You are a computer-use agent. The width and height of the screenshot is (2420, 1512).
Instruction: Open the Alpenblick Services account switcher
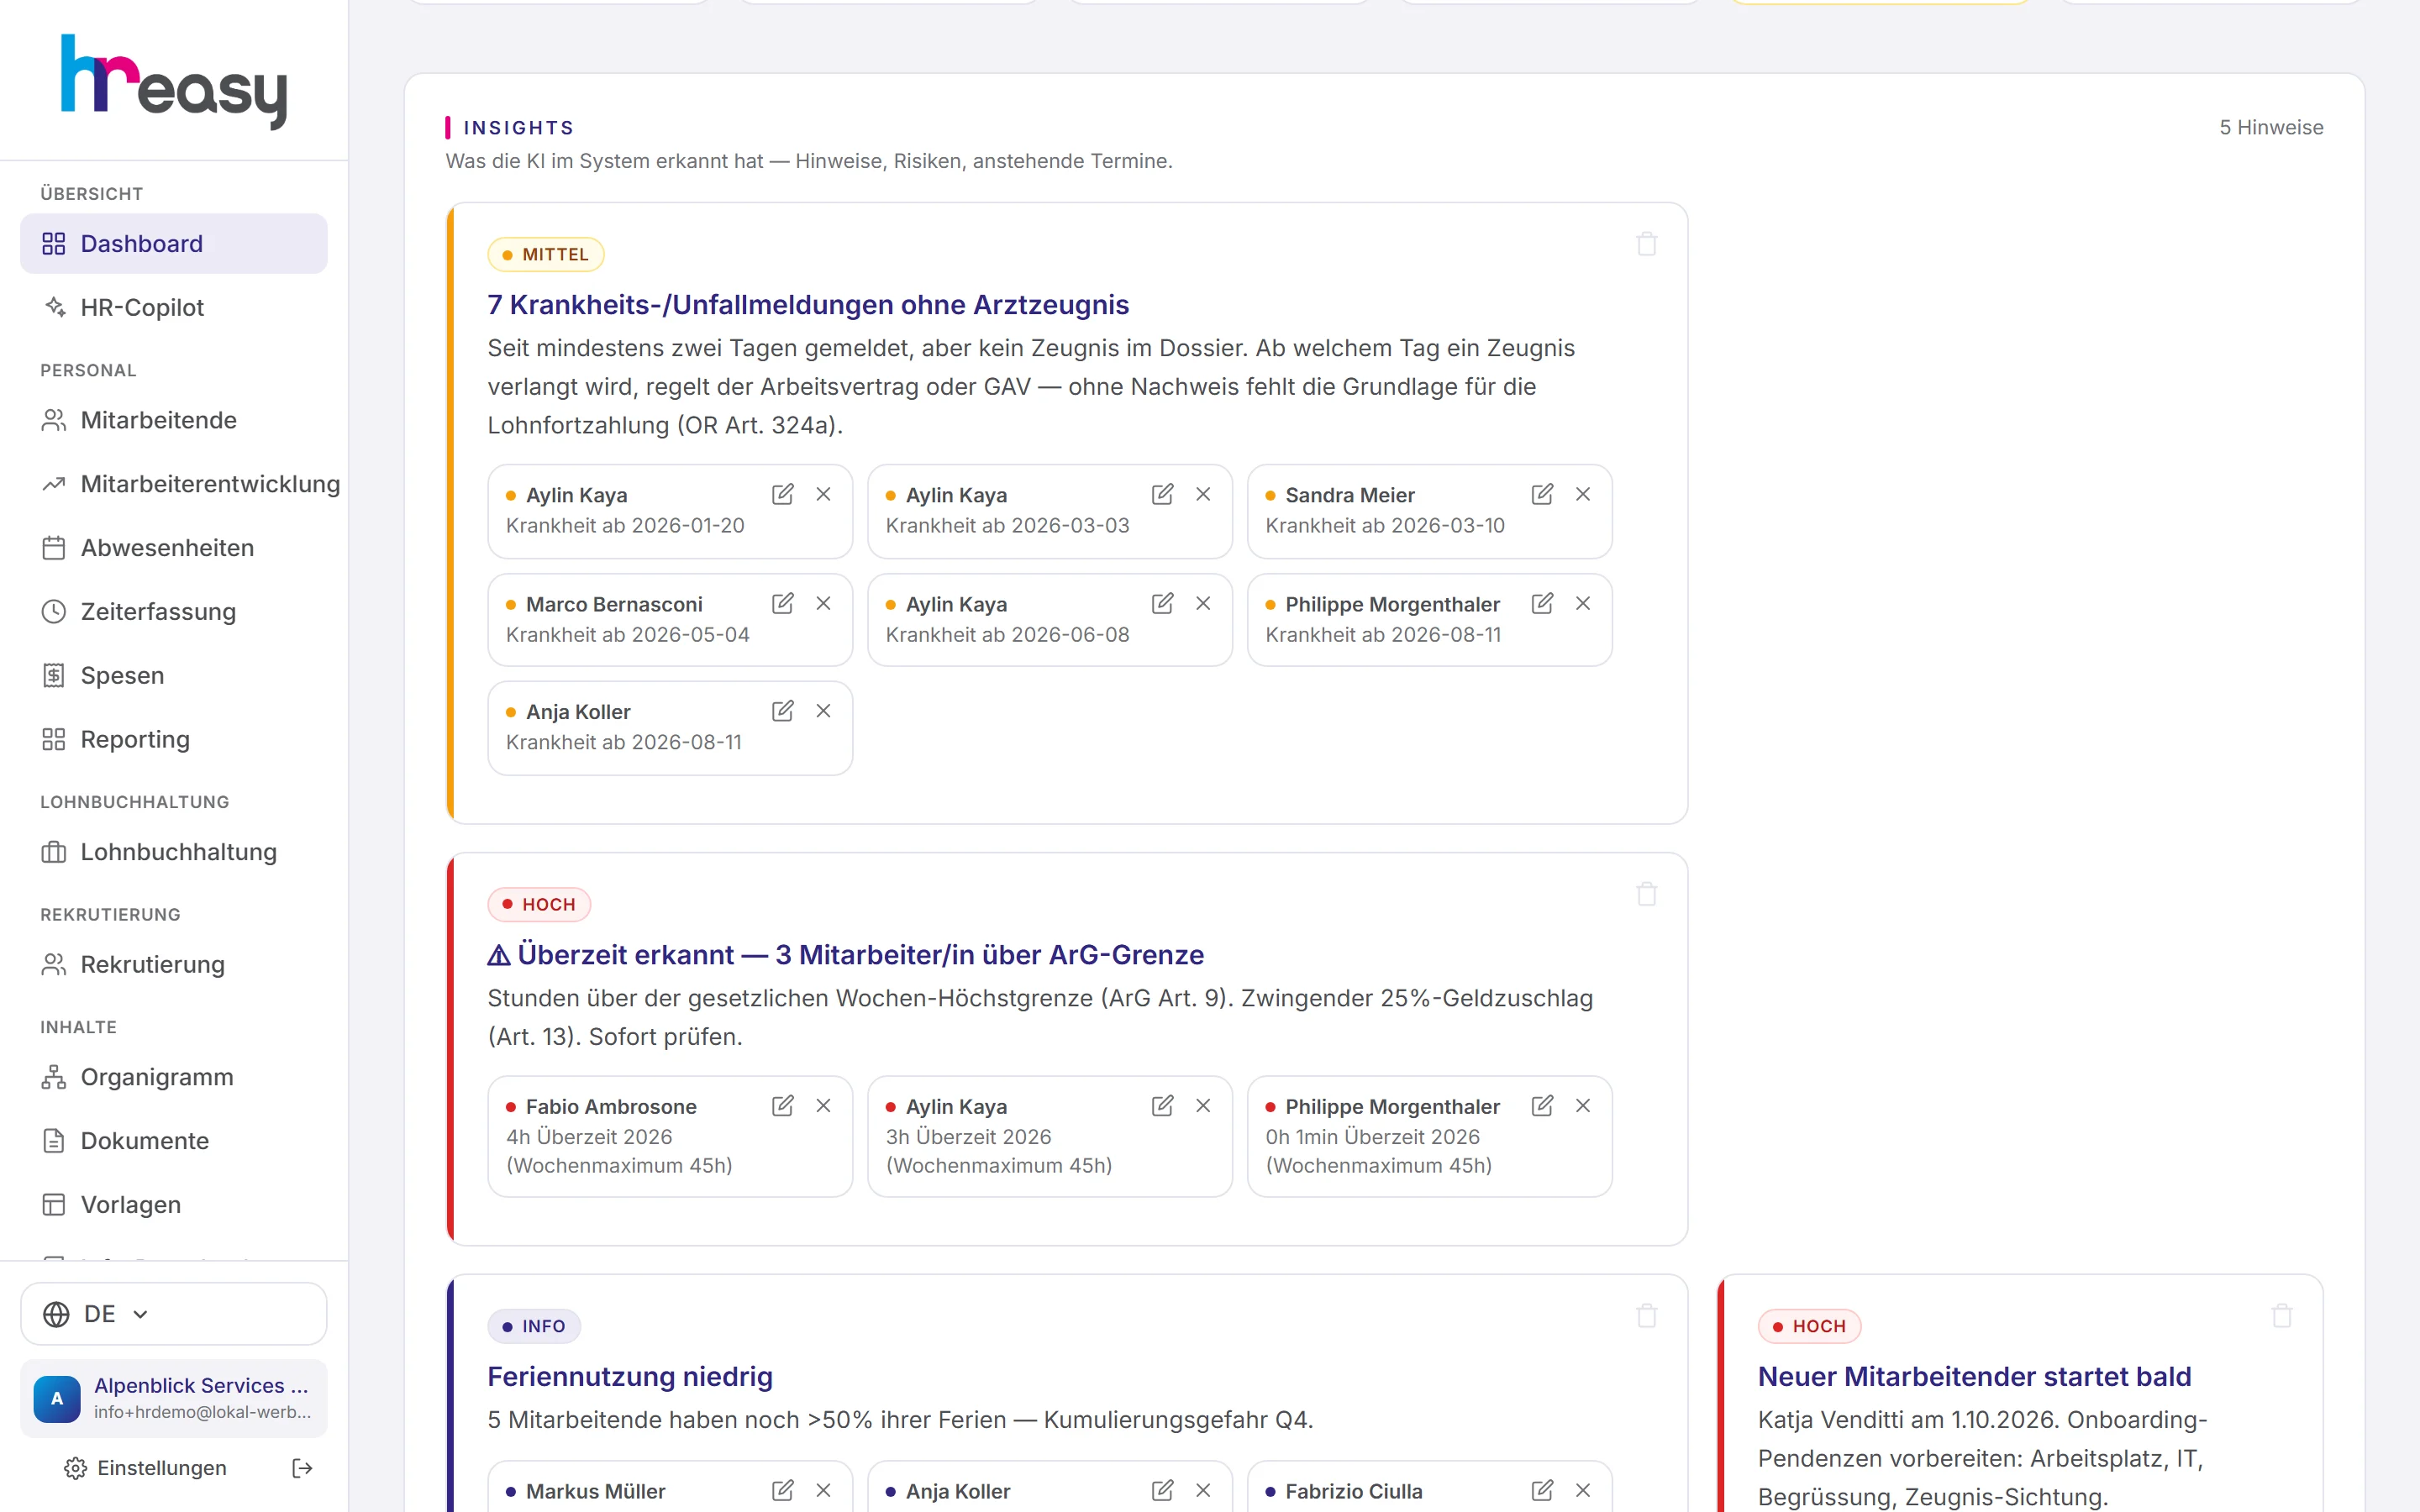tap(174, 1398)
